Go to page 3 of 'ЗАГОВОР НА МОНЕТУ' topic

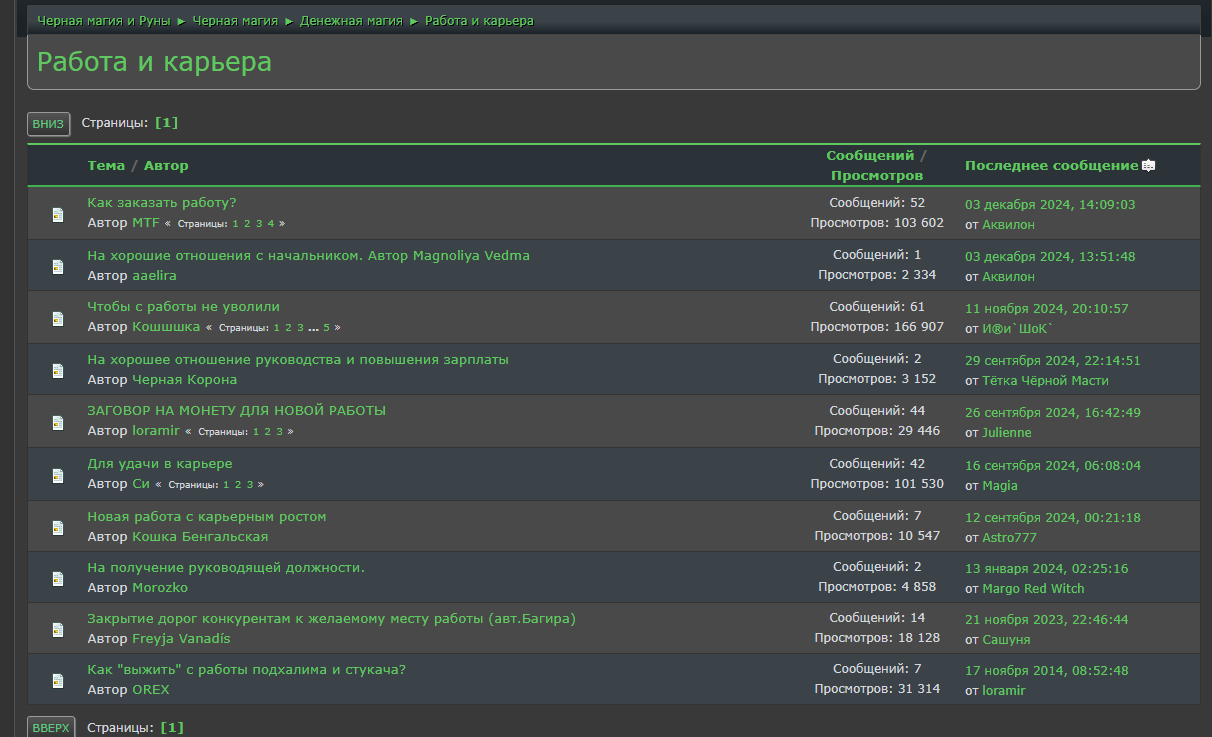pos(280,432)
